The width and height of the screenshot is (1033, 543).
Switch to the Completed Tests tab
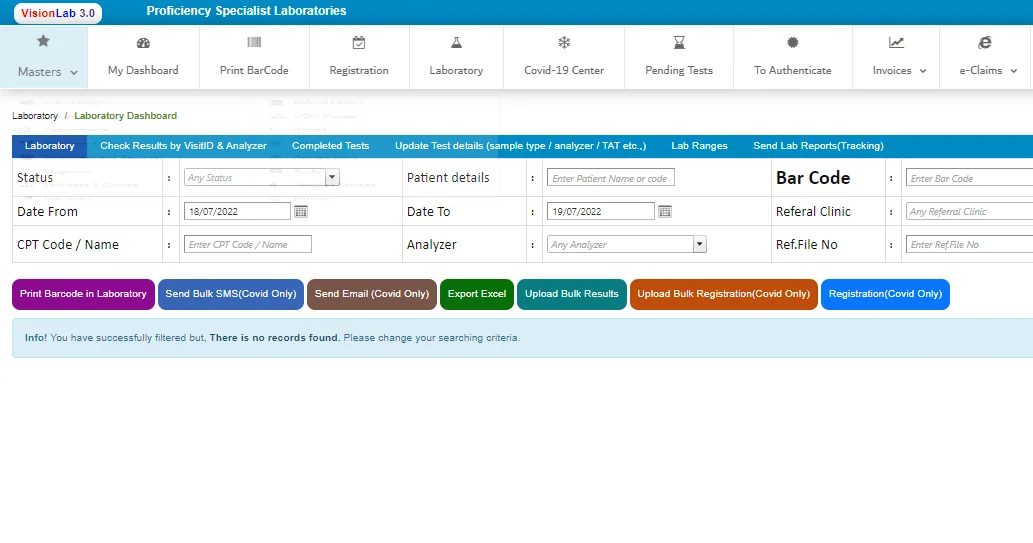coord(330,146)
